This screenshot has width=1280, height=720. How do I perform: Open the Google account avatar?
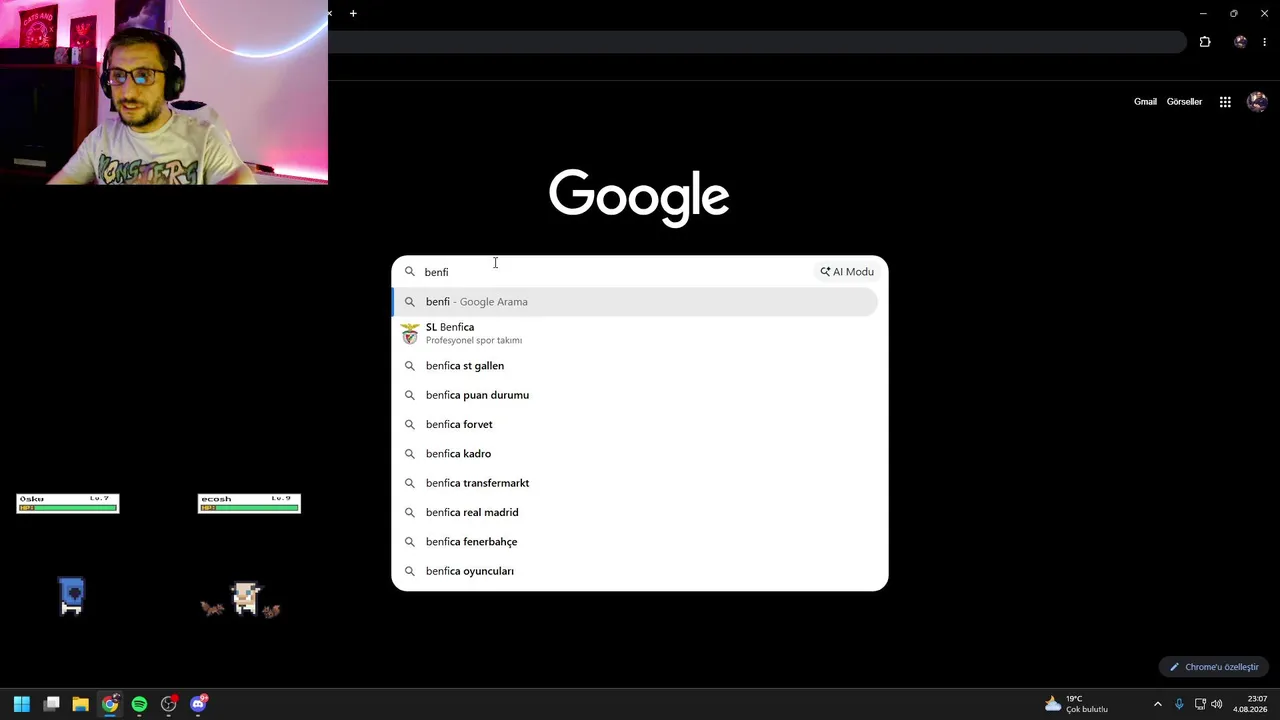click(1257, 102)
